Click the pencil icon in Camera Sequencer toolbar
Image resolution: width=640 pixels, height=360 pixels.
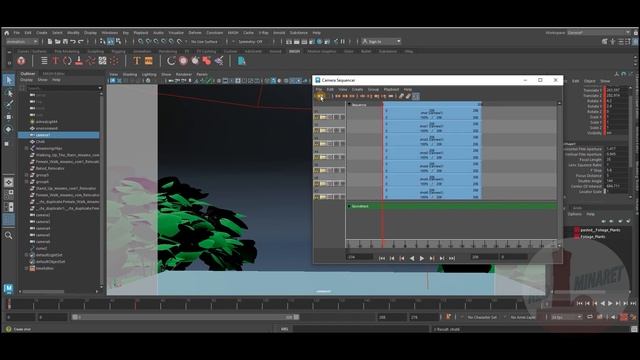[x=401, y=96]
